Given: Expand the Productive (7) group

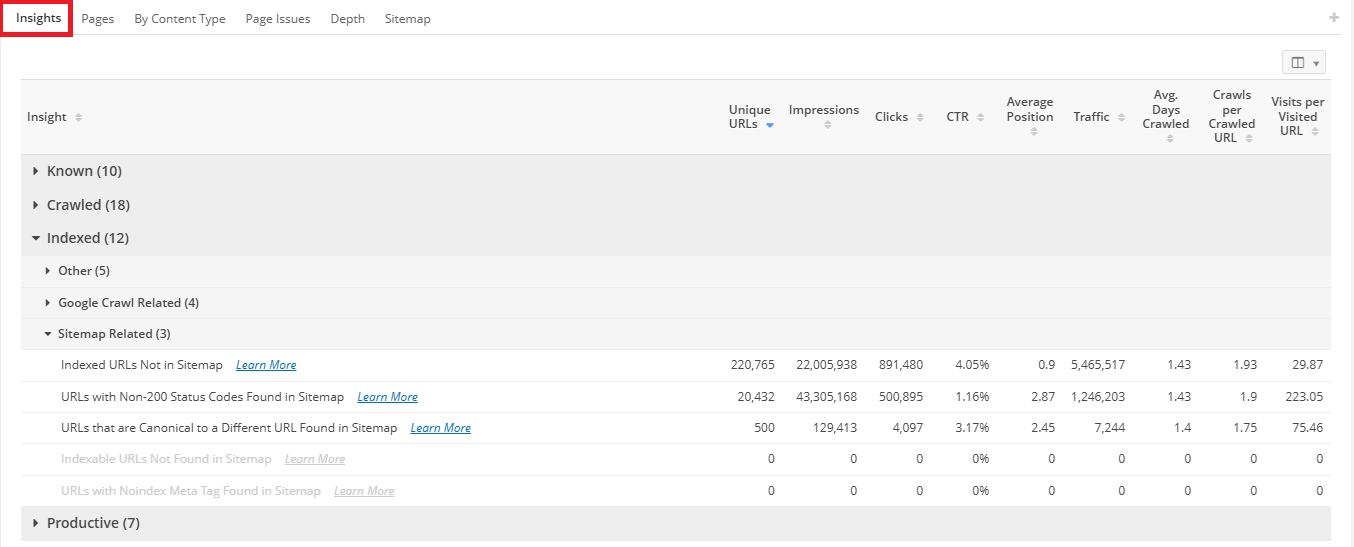Looking at the screenshot, I should [x=36, y=523].
